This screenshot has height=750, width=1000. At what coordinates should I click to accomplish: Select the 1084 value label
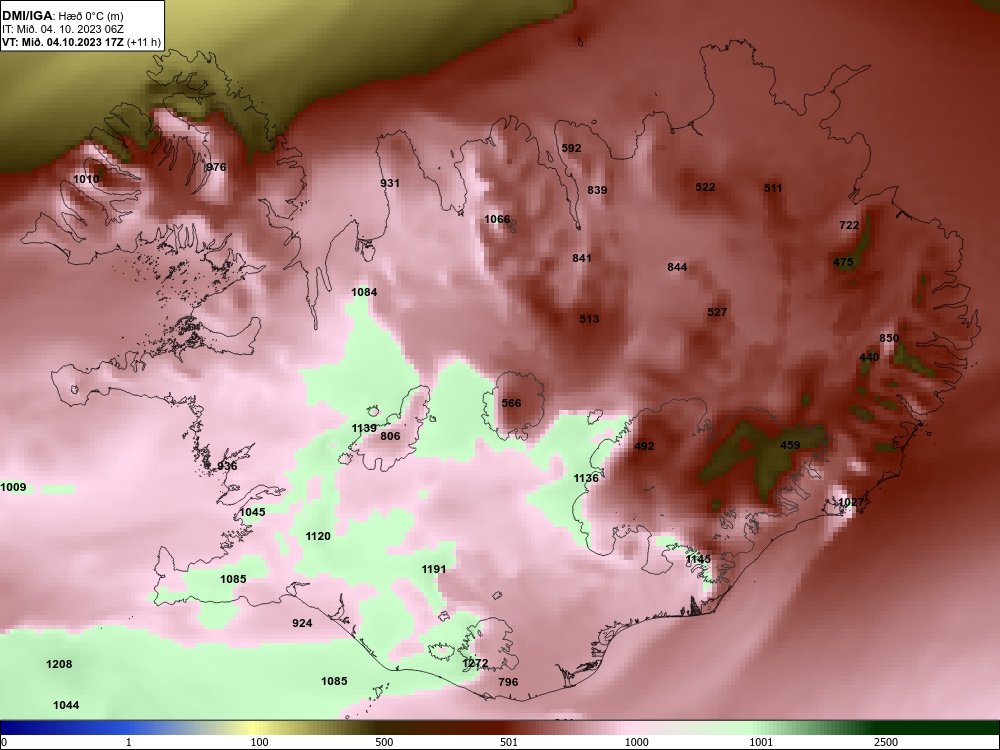tap(364, 293)
